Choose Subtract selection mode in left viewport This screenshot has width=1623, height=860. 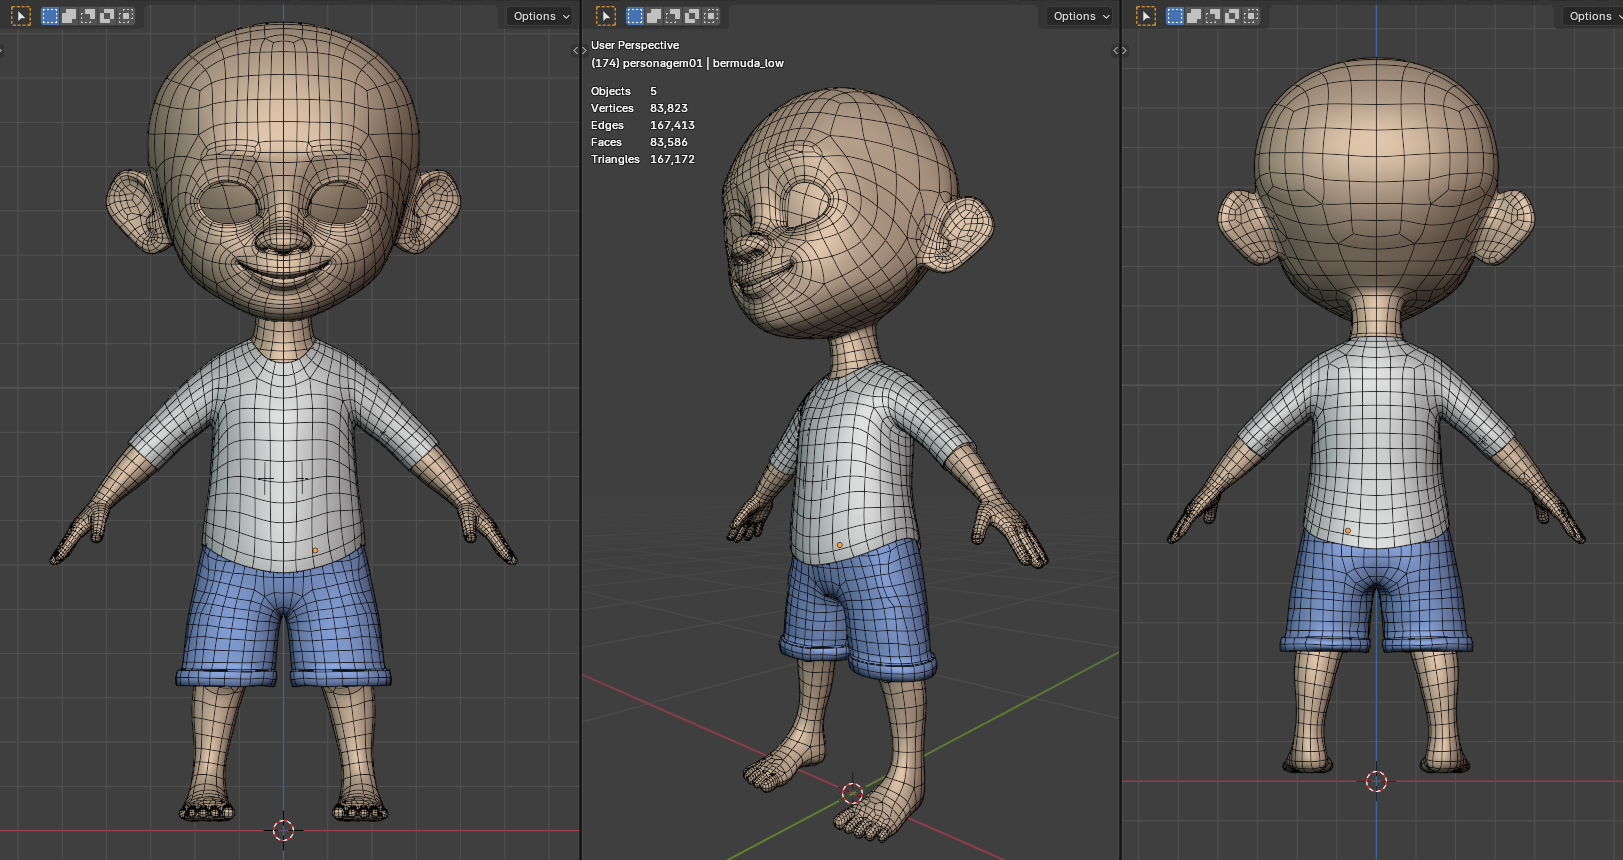point(88,16)
